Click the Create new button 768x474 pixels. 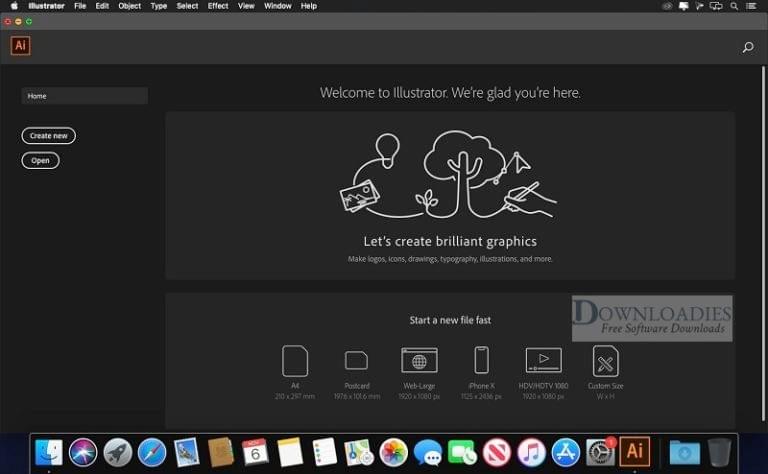point(48,136)
